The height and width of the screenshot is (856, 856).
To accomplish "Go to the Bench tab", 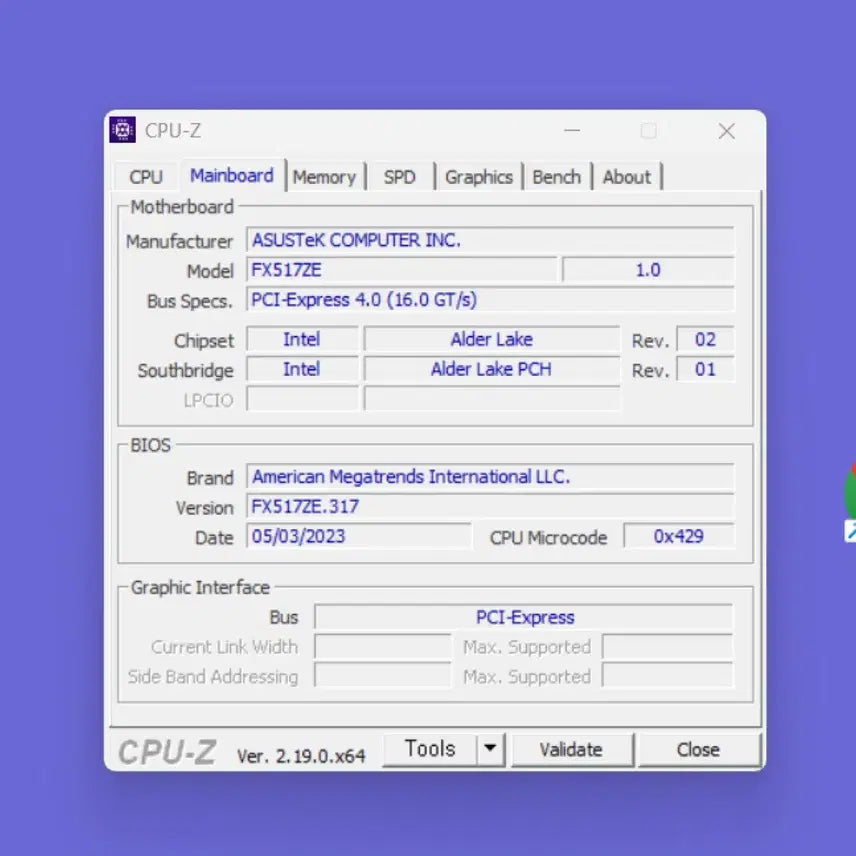I will 556,177.
